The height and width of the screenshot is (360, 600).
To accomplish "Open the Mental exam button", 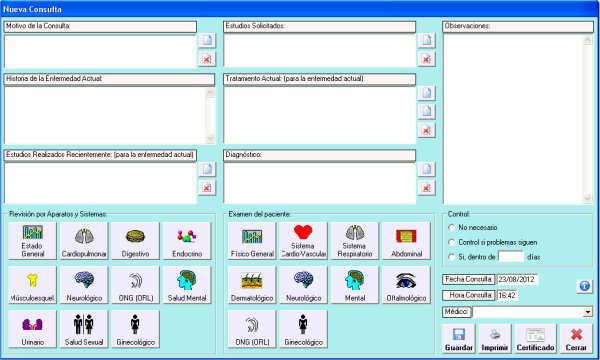I will (x=355, y=285).
